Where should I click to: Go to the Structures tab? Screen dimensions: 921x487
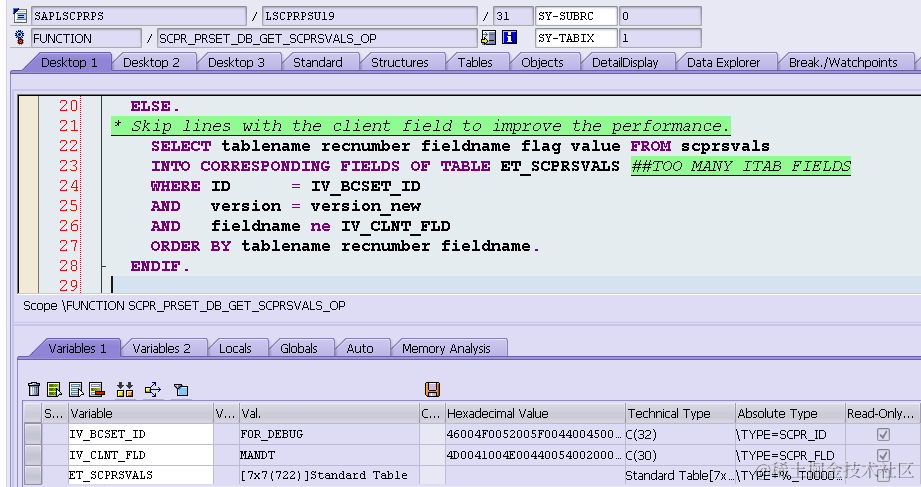coord(399,62)
